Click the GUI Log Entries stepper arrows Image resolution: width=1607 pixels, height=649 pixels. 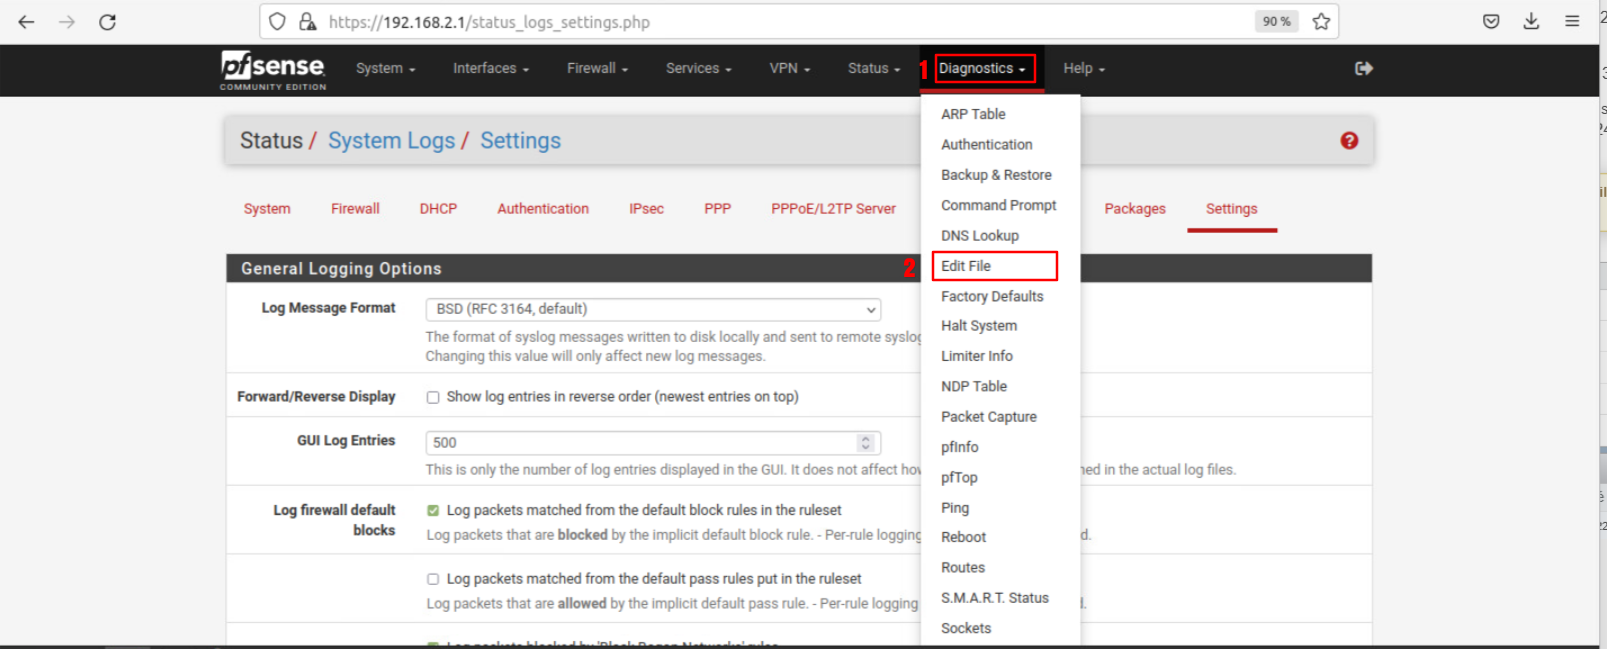[865, 442]
